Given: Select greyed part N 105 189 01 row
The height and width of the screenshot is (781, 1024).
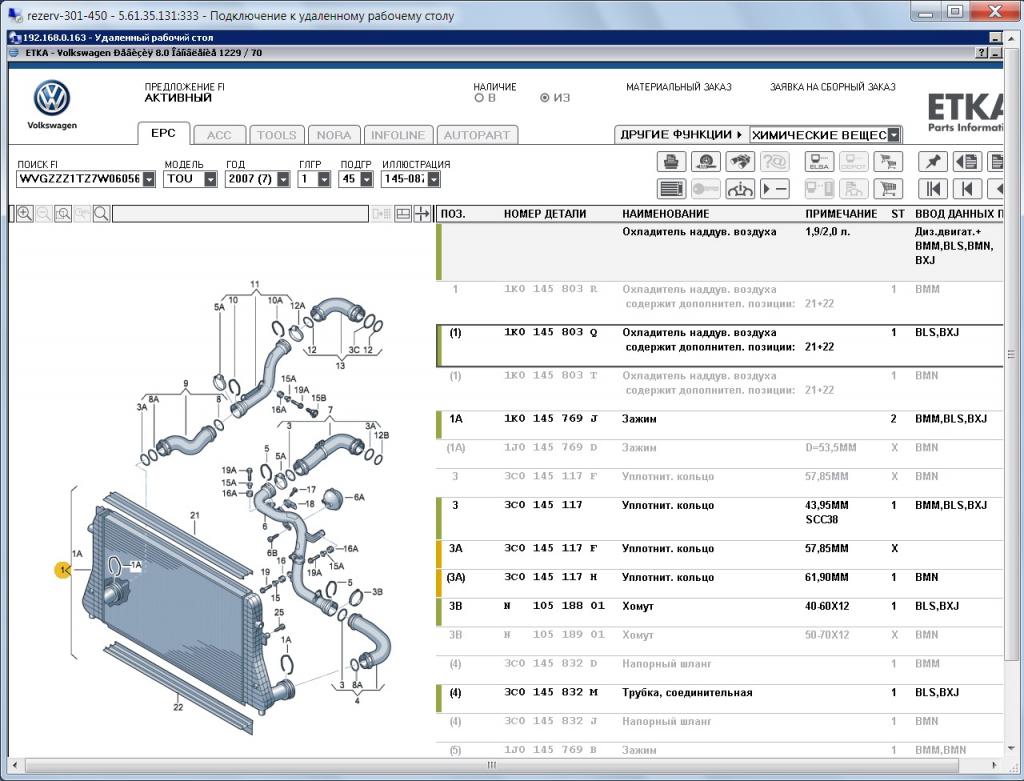Looking at the screenshot, I should 720,641.
